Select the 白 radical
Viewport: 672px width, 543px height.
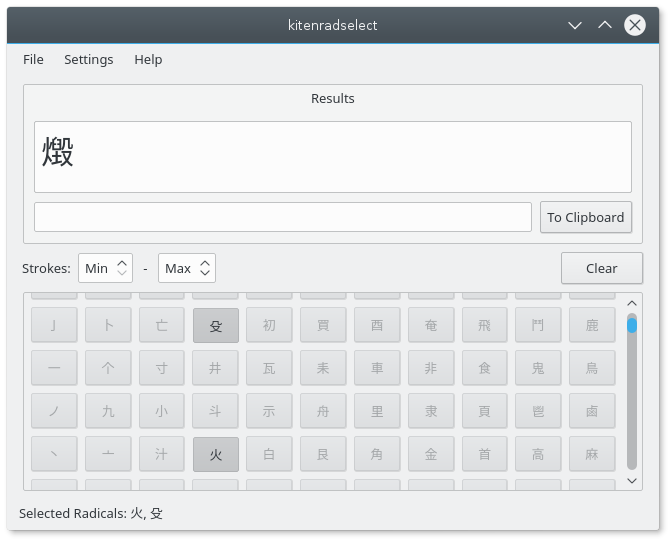point(269,454)
